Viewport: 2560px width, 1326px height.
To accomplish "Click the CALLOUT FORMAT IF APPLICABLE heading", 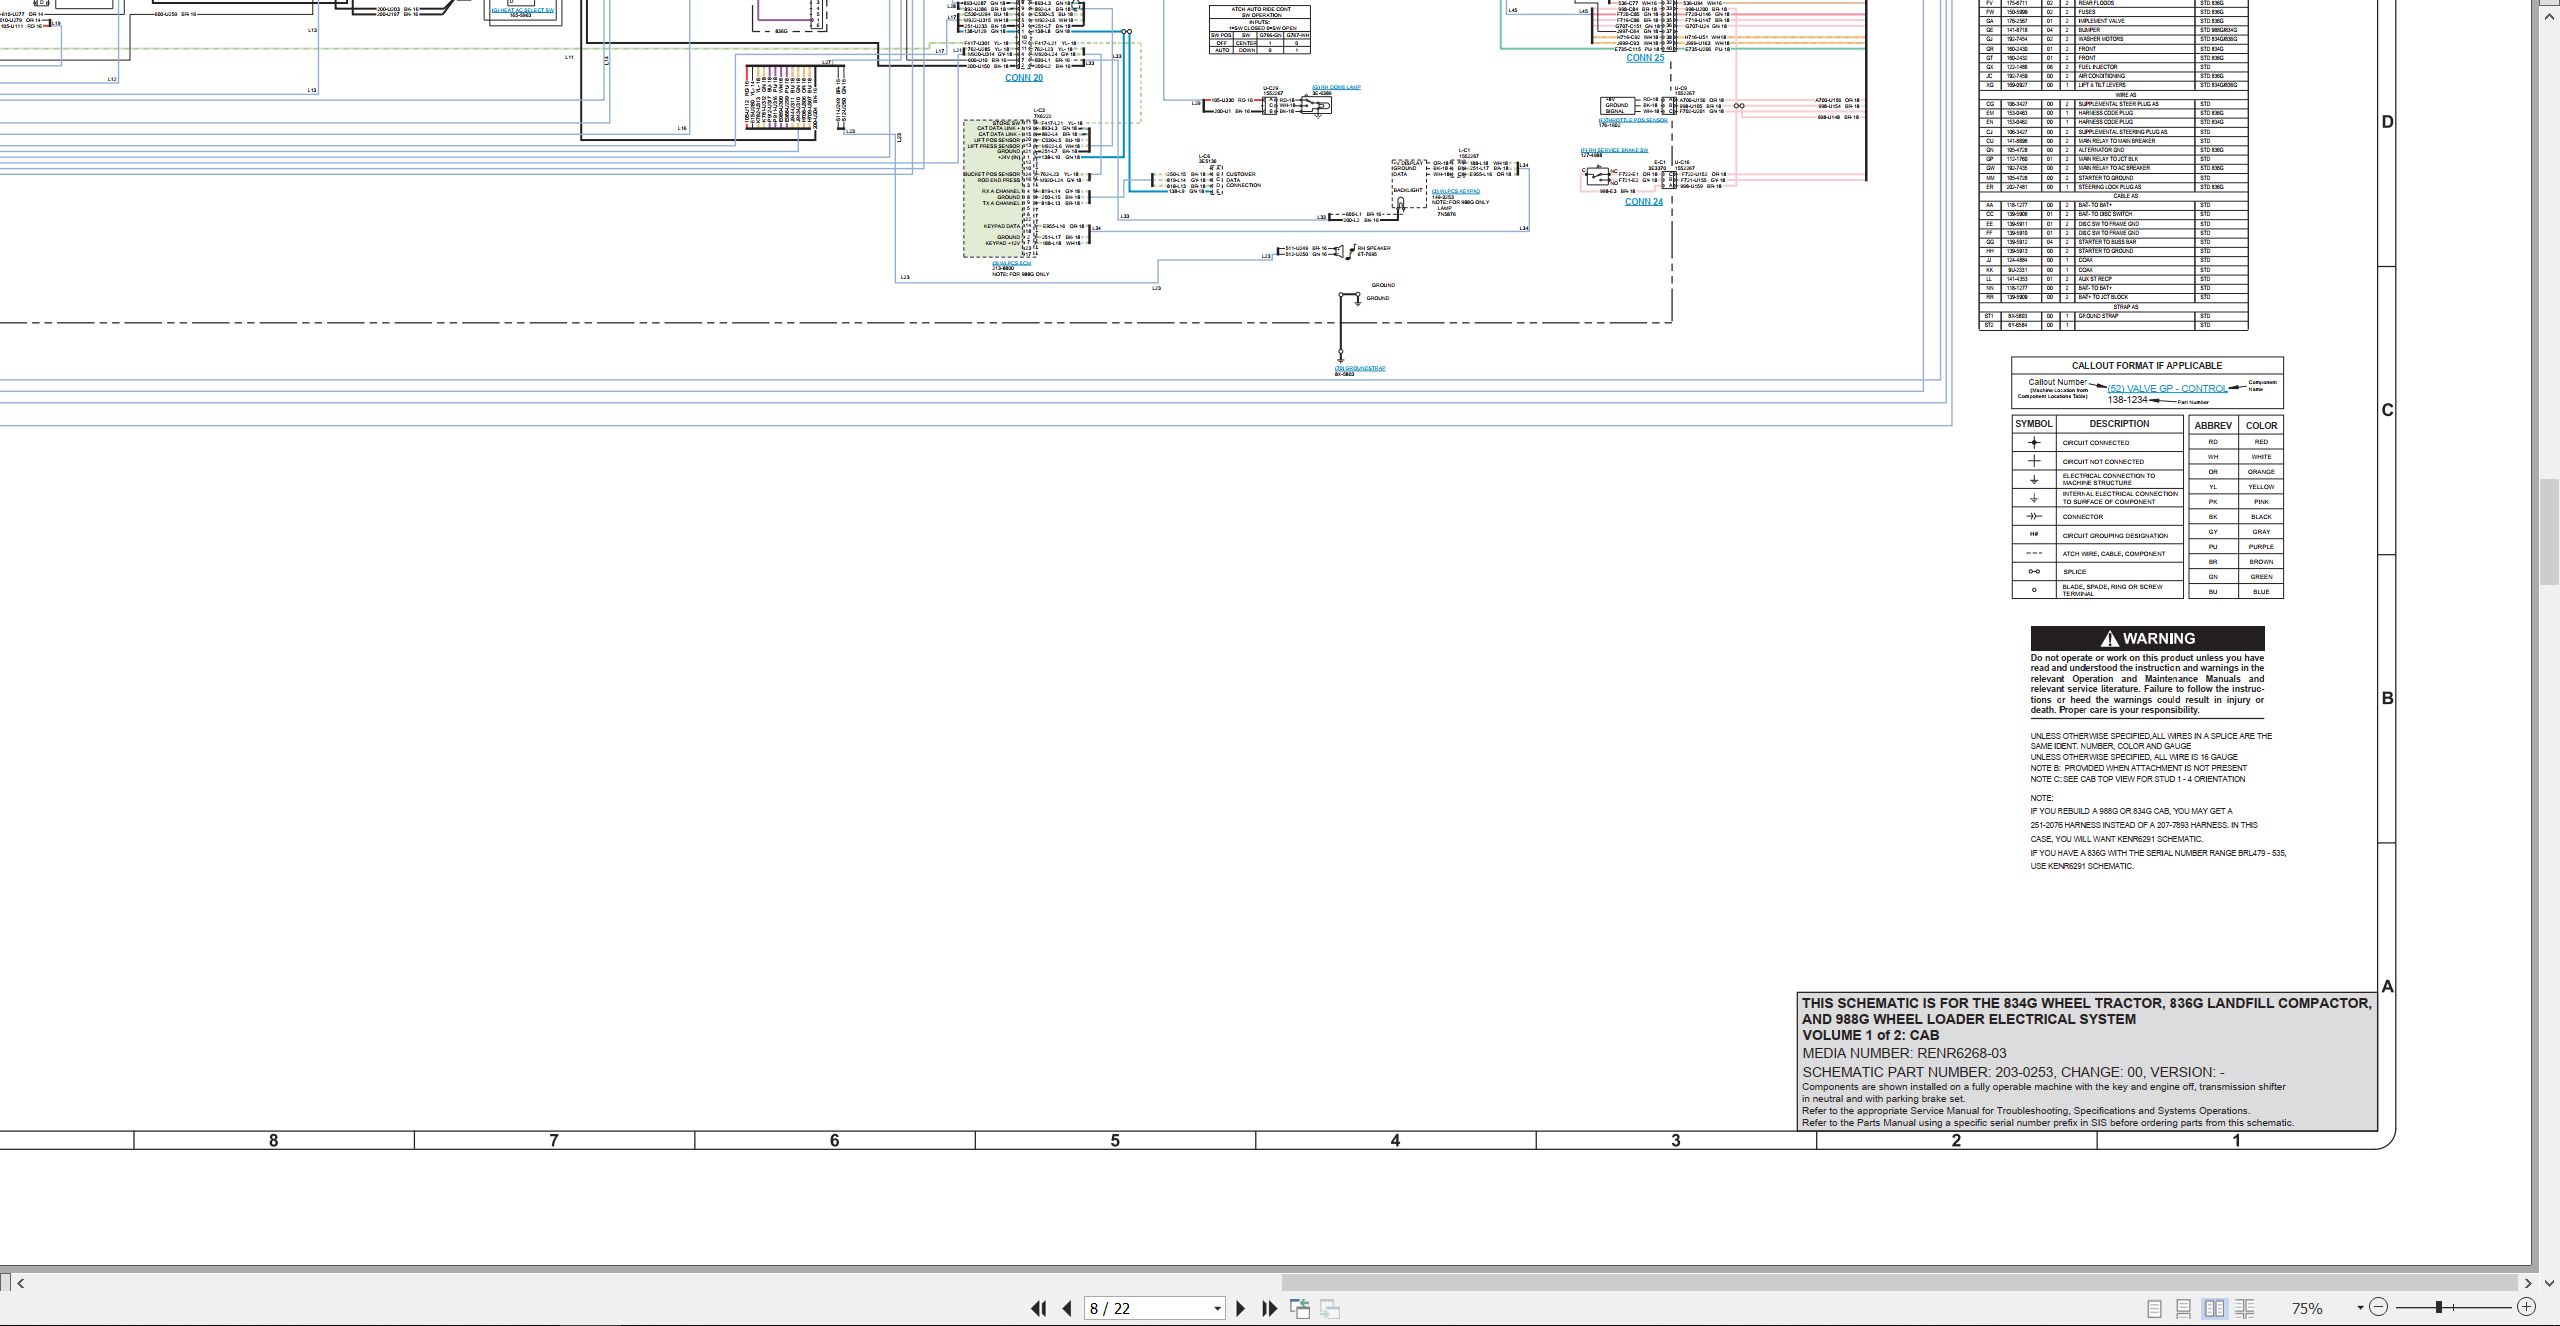I will [2146, 365].
